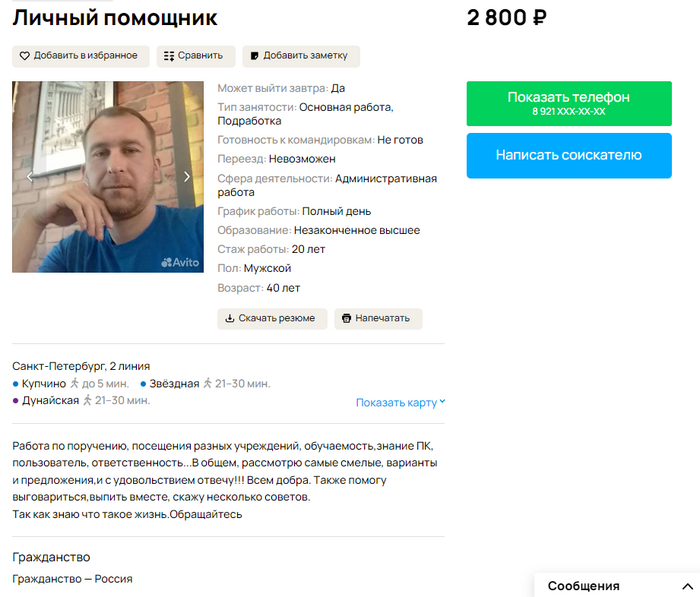Image resolution: width=700 pixels, height=597 pixels.
Task: Click the Сравнить button label
Action: click(x=200, y=56)
